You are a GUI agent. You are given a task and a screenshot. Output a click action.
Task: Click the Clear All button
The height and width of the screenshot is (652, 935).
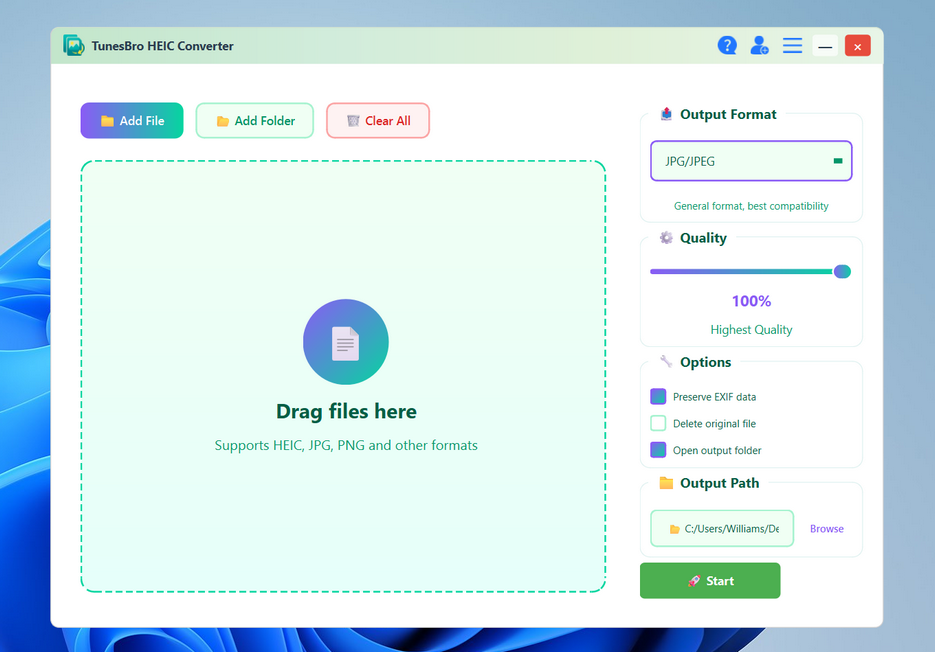(x=378, y=120)
